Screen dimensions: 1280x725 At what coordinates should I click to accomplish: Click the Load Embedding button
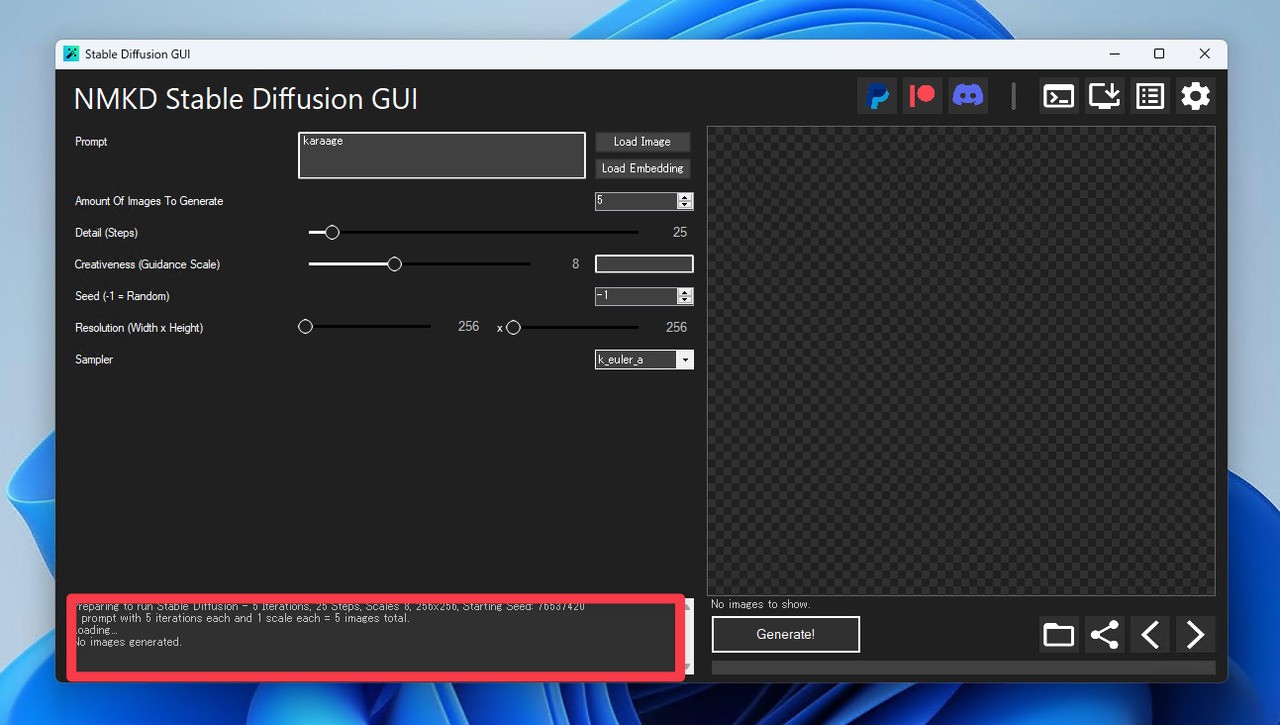coord(643,168)
